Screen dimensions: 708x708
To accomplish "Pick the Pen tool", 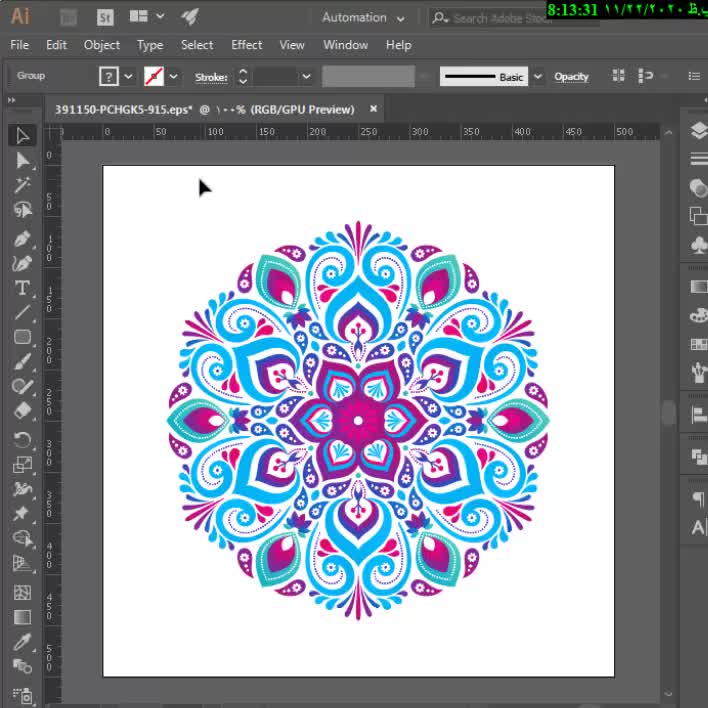I will (x=23, y=240).
